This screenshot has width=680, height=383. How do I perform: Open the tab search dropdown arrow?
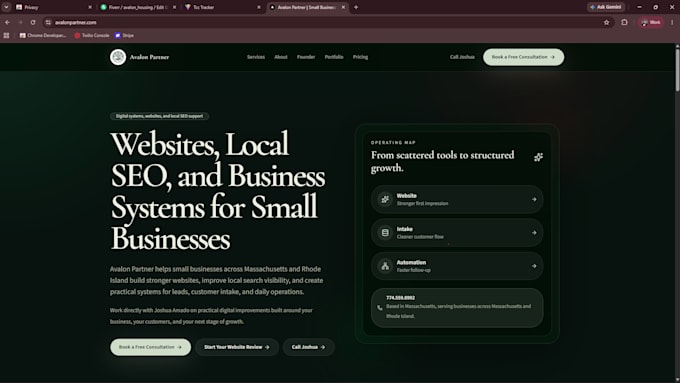coord(6,7)
